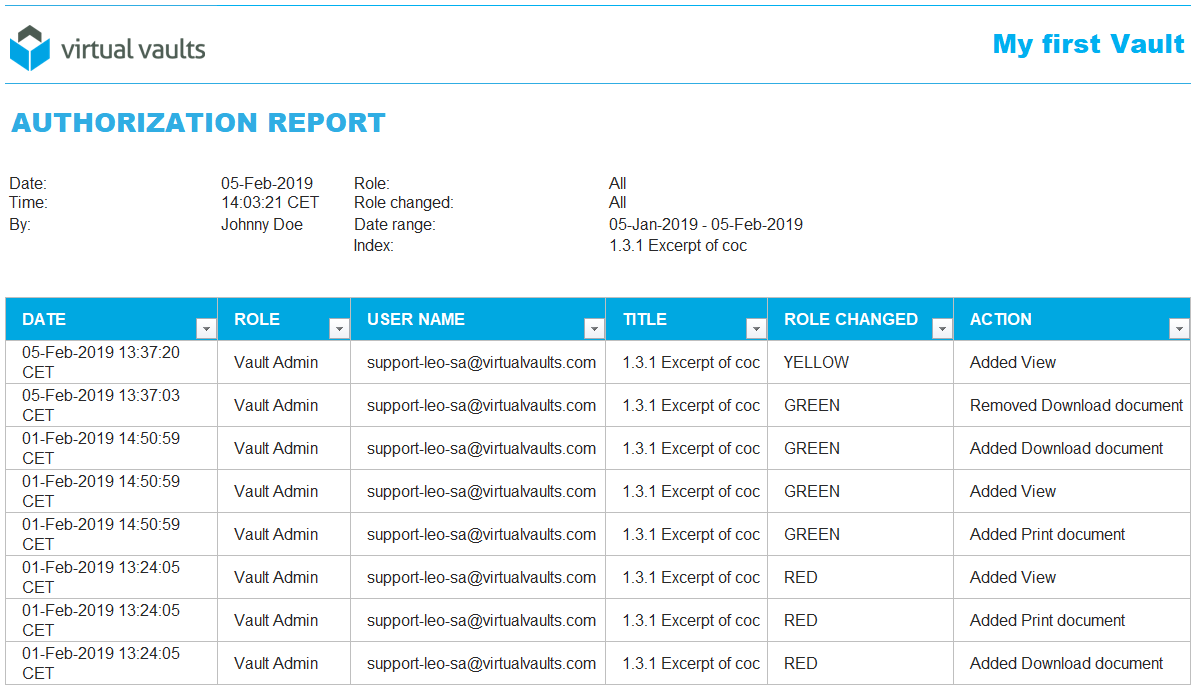The width and height of the screenshot is (1197, 688).
Task: Click the Role changed: label
Action: (x=404, y=202)
